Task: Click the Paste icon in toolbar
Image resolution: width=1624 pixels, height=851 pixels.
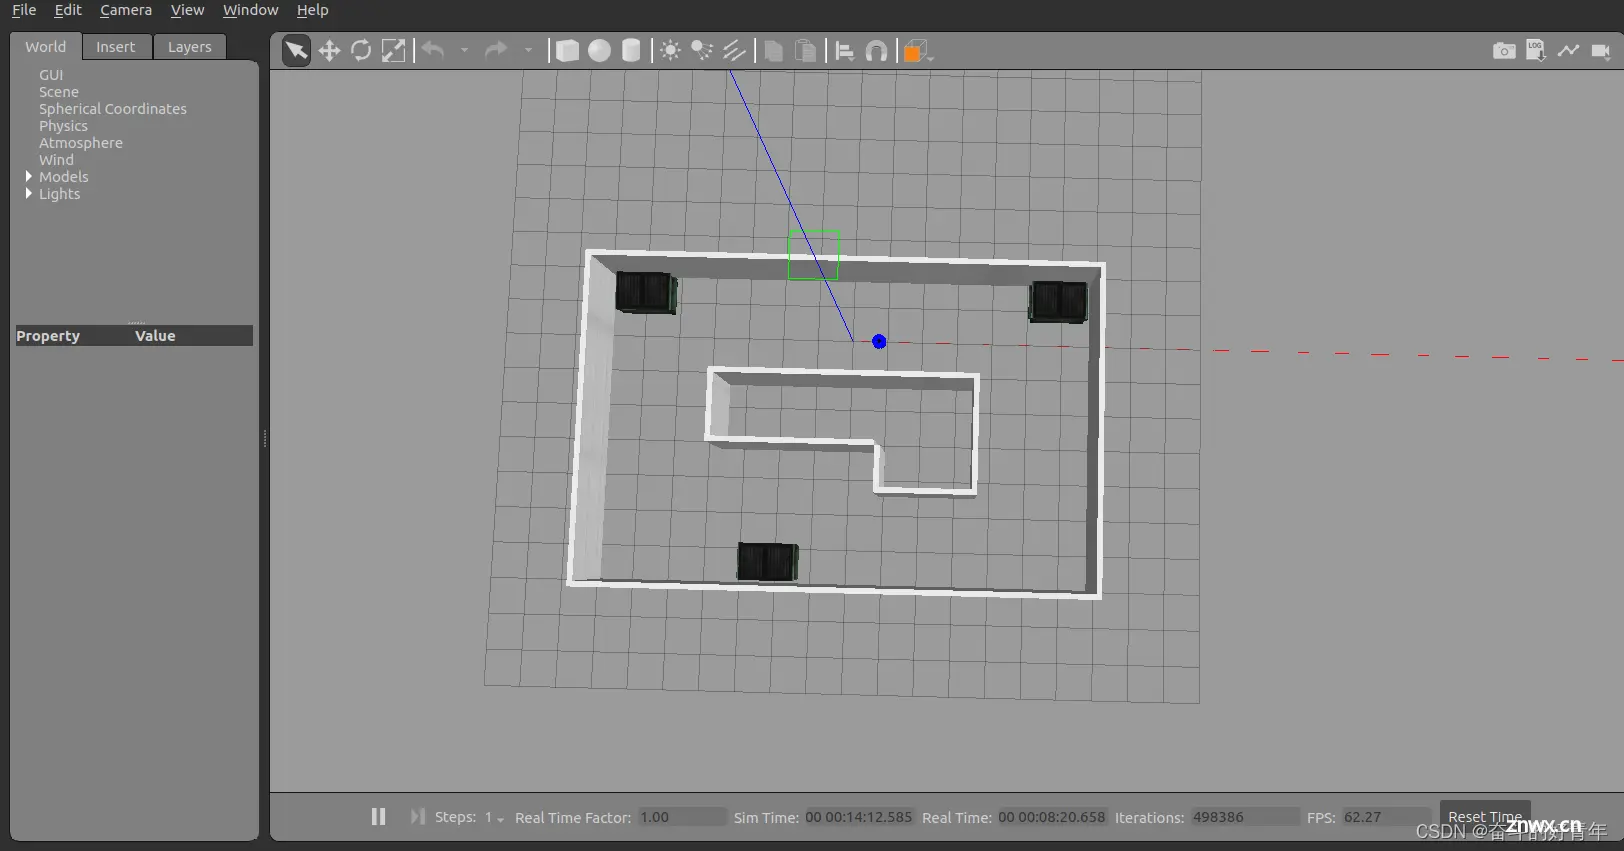Action: click(x=805, y=50)
